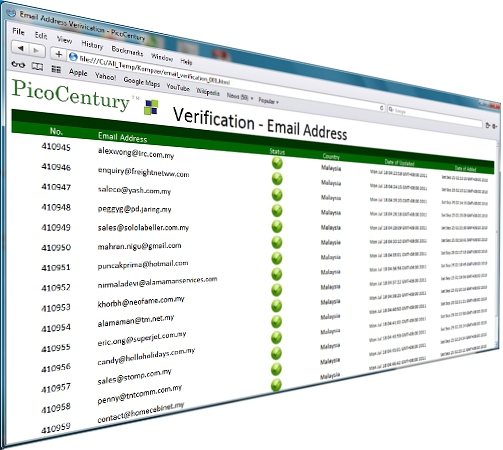
Task: Show all bookmarks via the open-book icon
Action: pyautogui.click(x=37, y=67)
